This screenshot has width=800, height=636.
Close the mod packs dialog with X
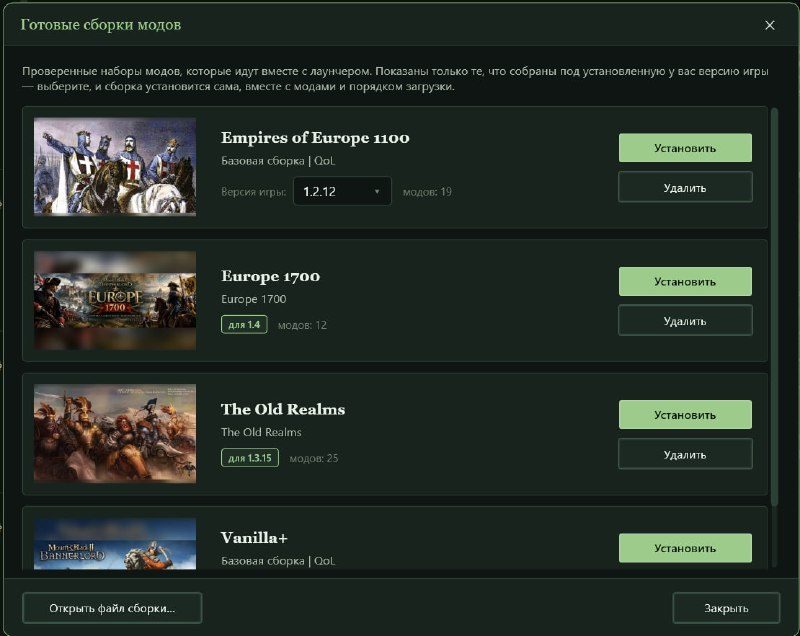[x=769, y=25]
